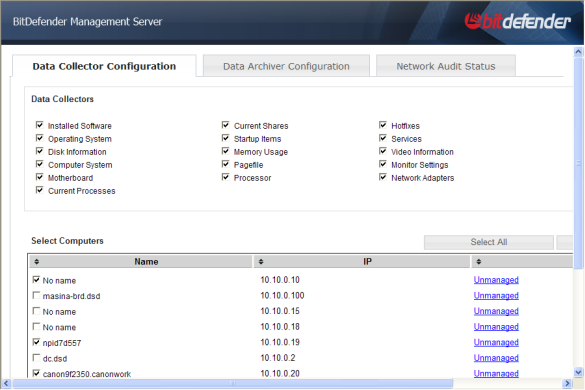585x390 pixels.
Task: Uncheck the Motherboard checkbox
Action: (x=40, y=177)
